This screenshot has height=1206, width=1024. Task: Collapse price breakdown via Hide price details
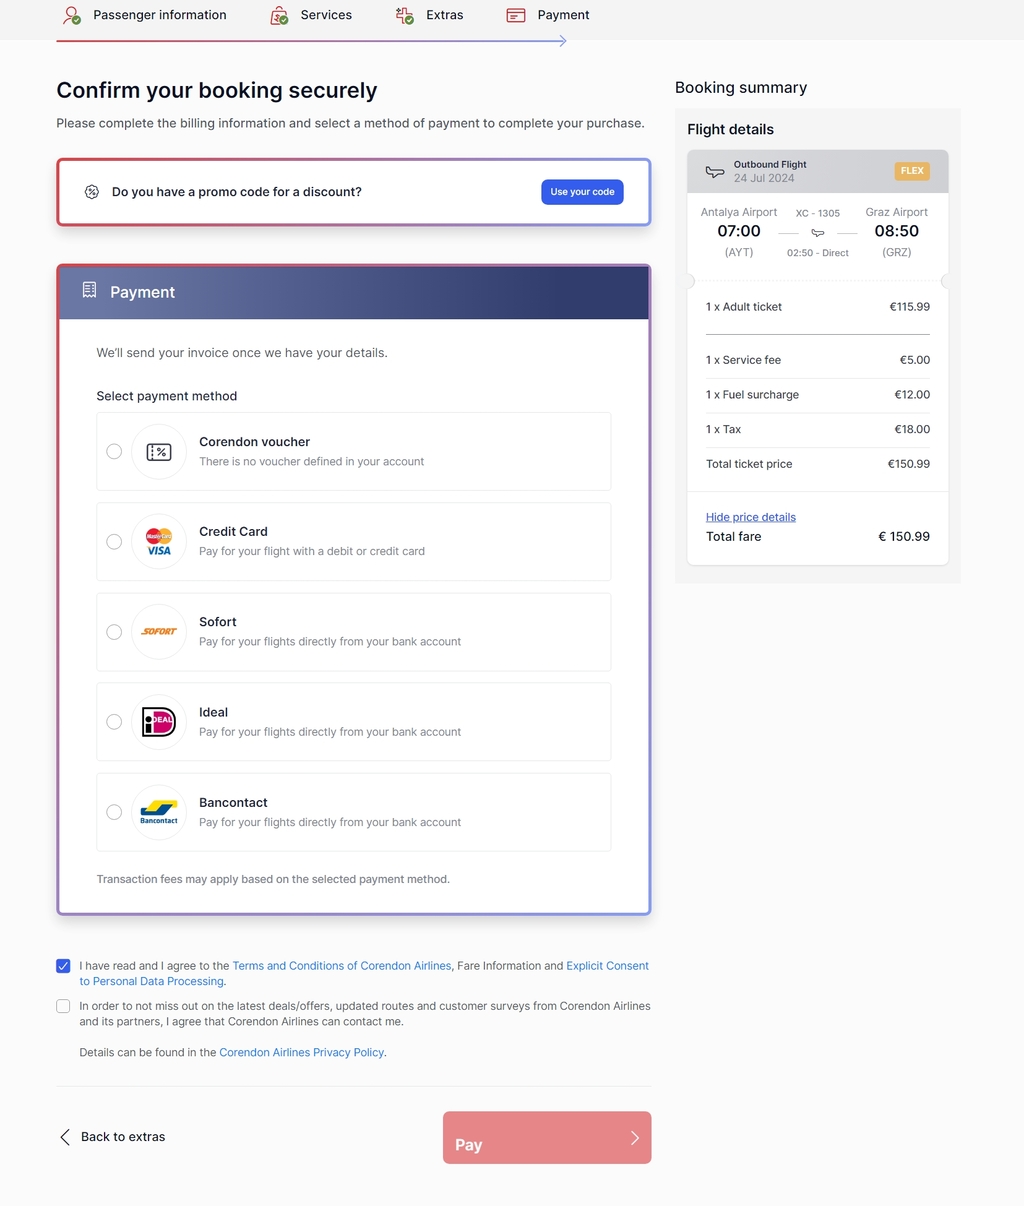click(x=751, y=517)
